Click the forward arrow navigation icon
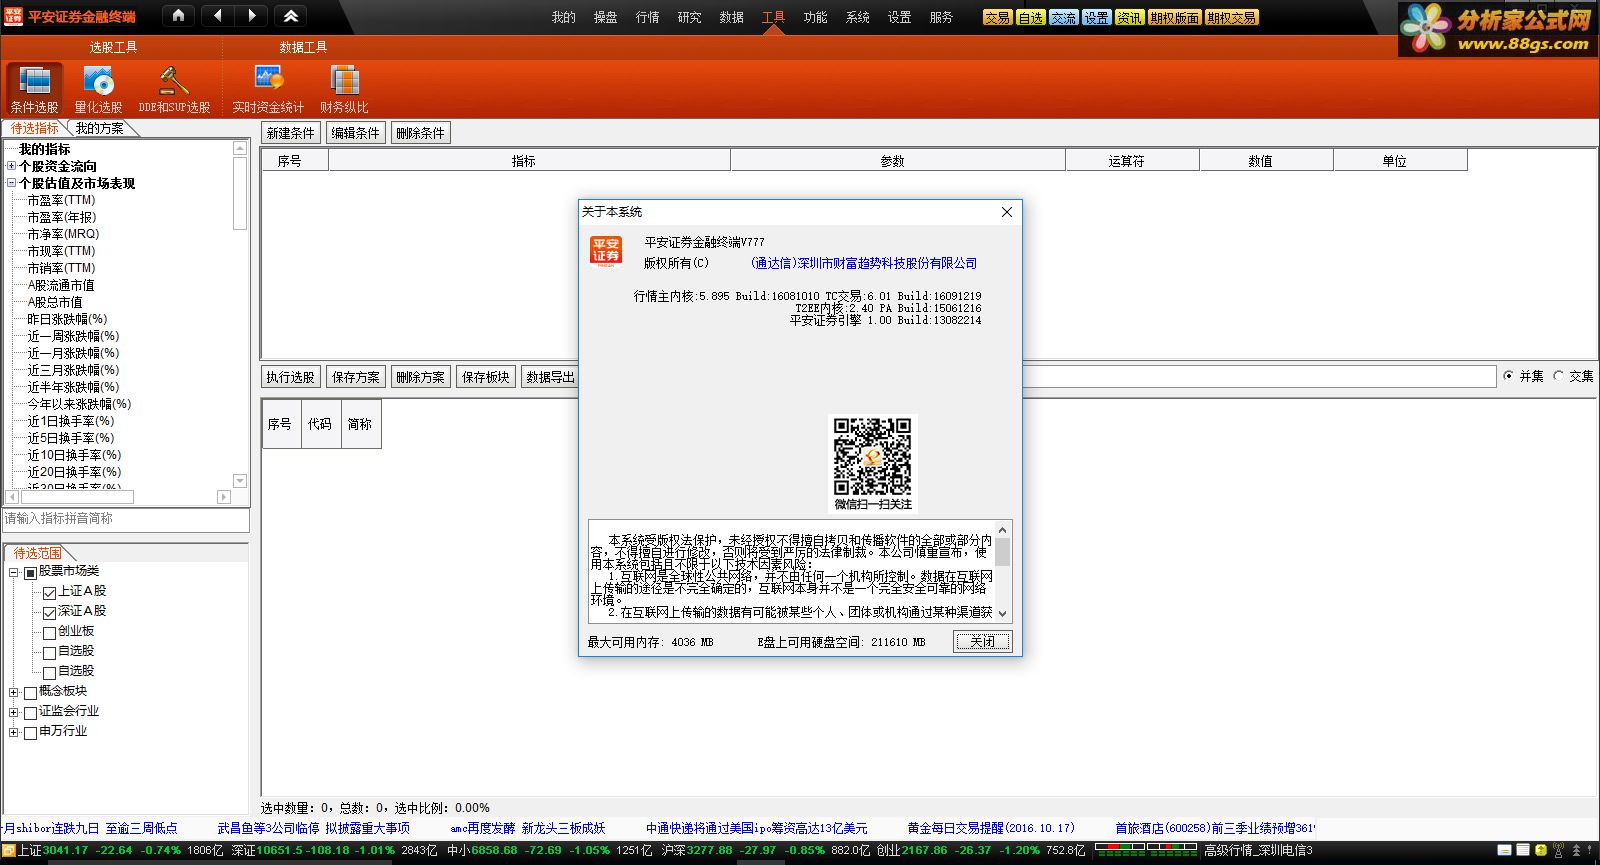The height and width of the screenshot is (865, 1600). pos(252,16)
